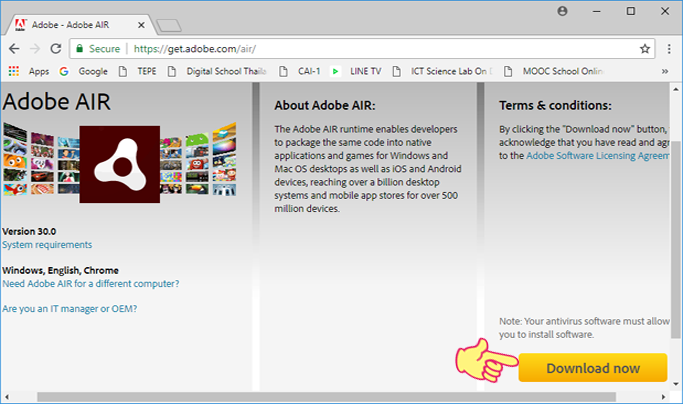Expand the bookmarks overflow chevron
Viewport: 683px width, 404px height.
coord(665,71)
